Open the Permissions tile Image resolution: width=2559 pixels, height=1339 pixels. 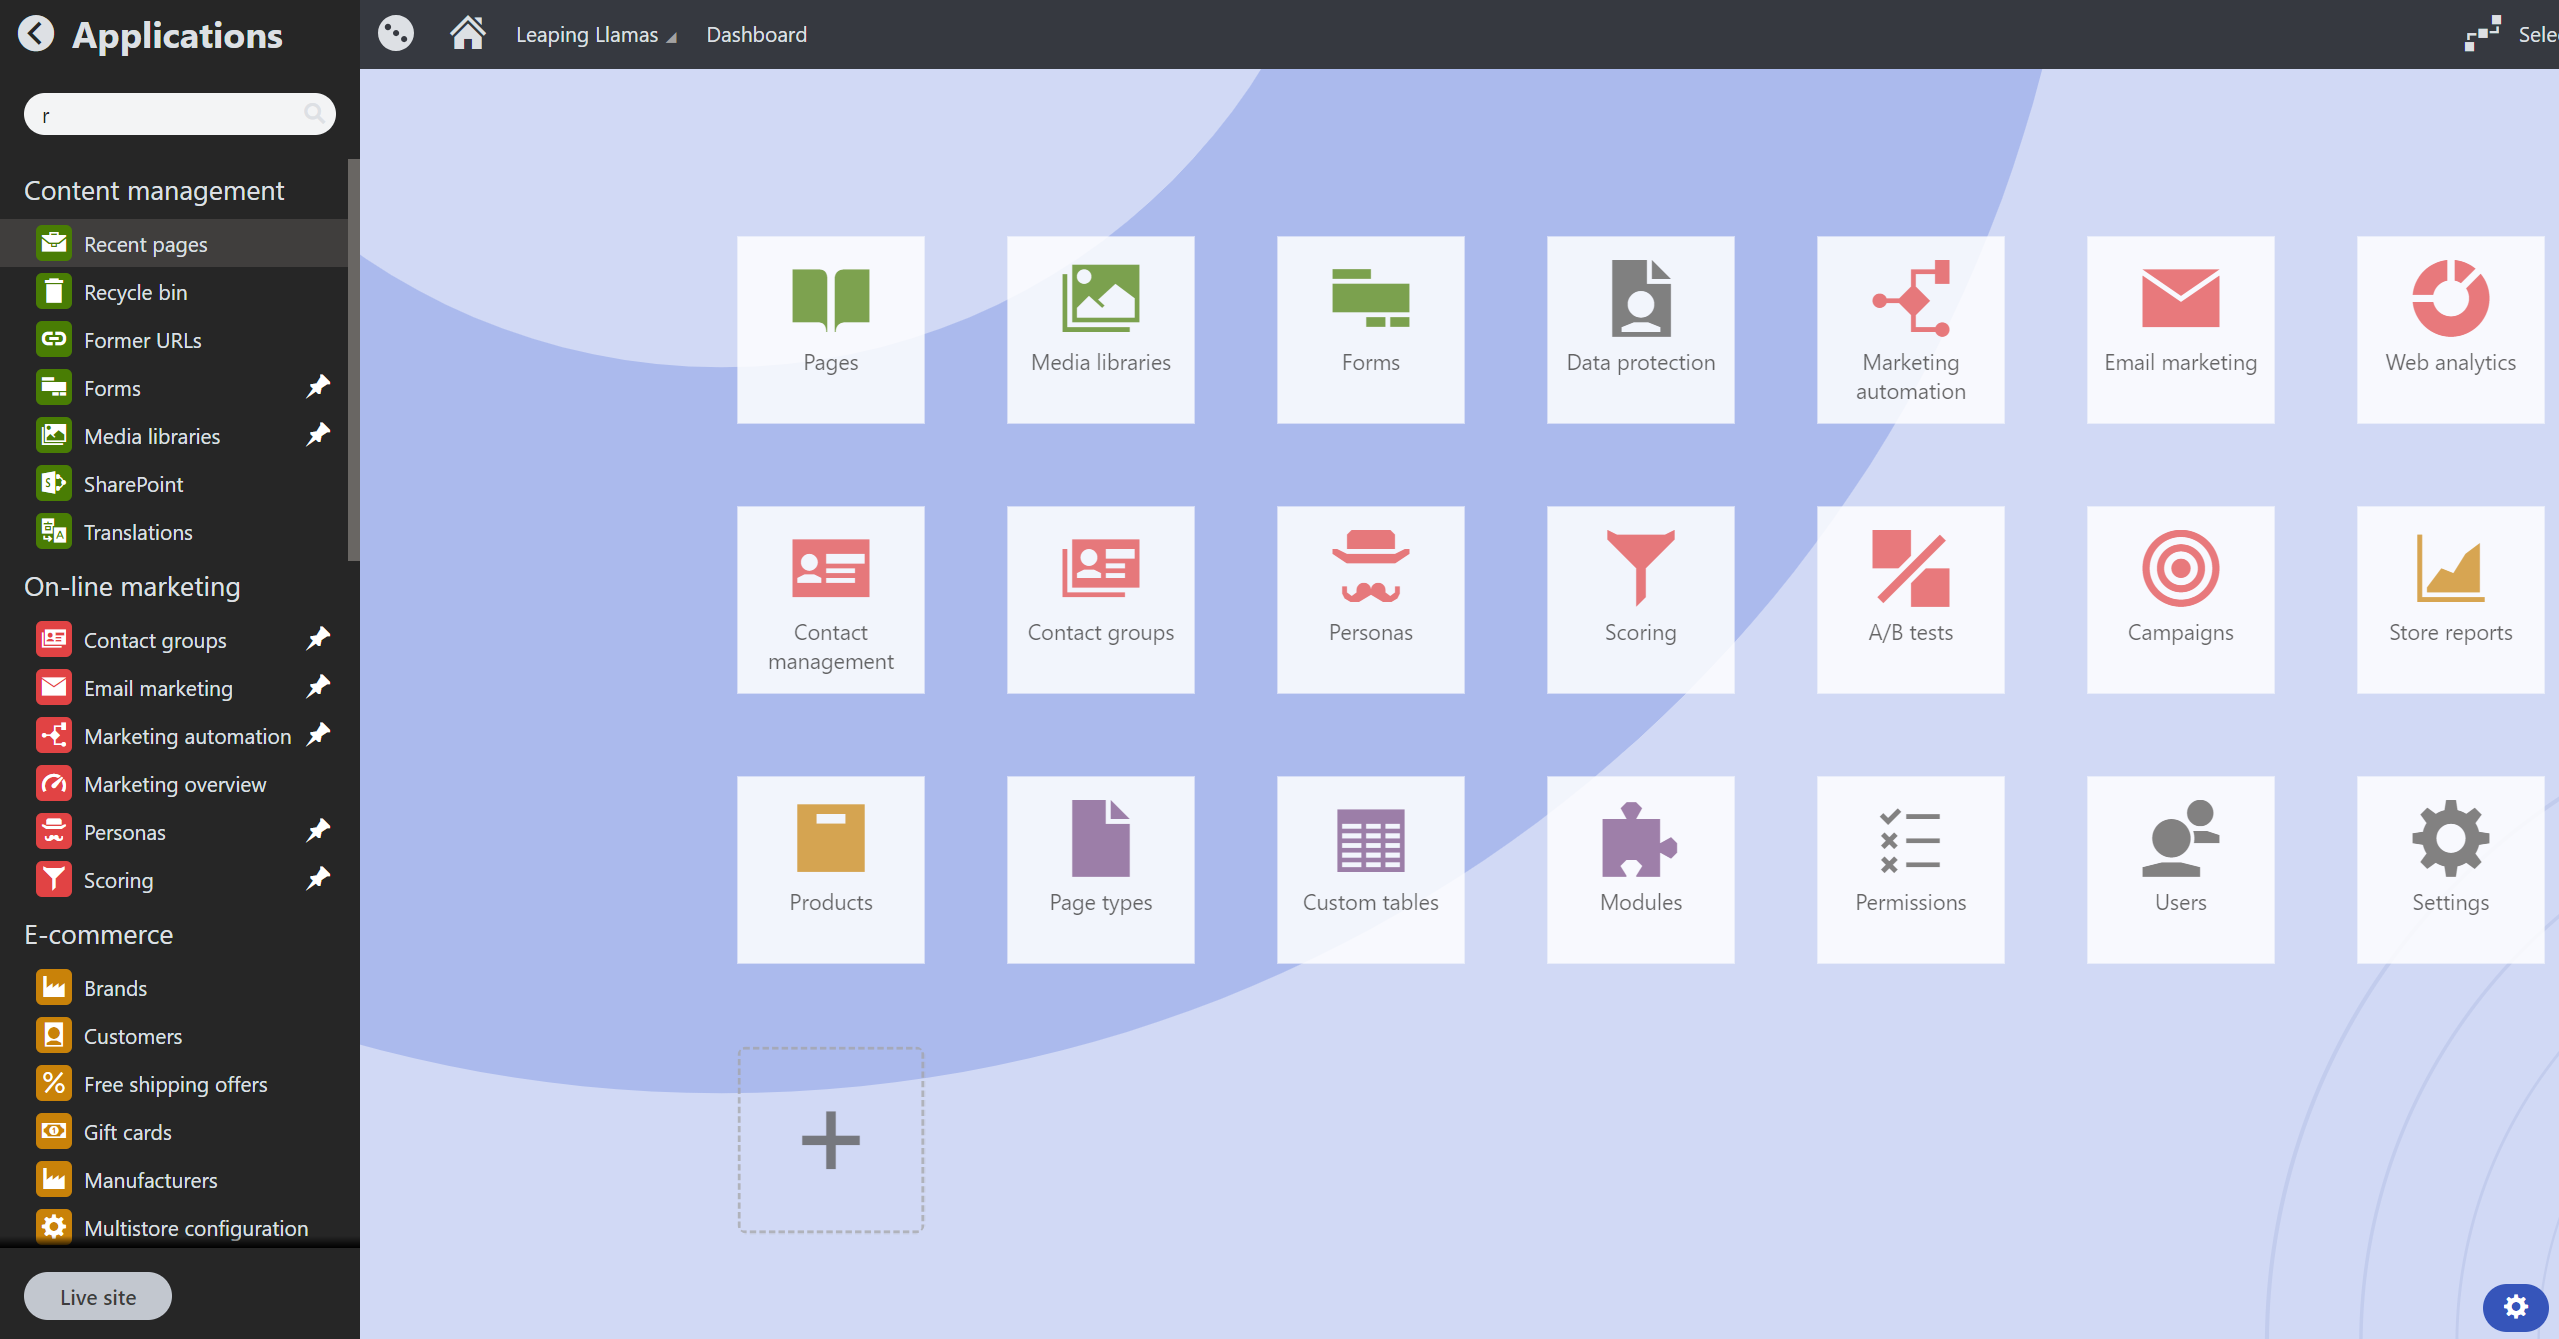click(x=1910, y=869)
